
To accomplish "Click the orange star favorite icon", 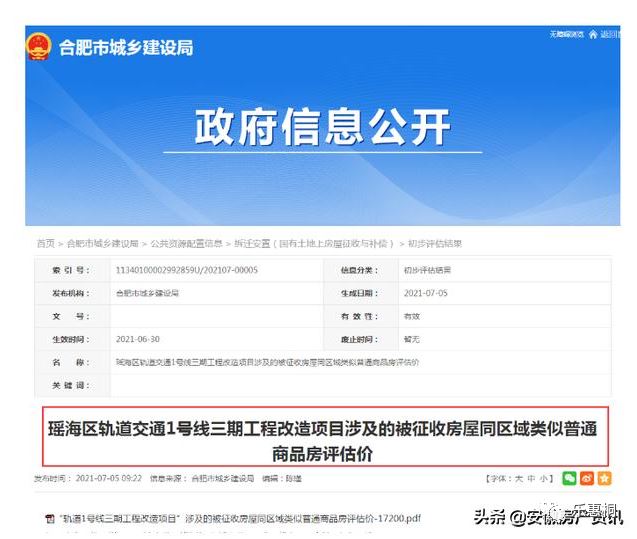I will [604, 478].
